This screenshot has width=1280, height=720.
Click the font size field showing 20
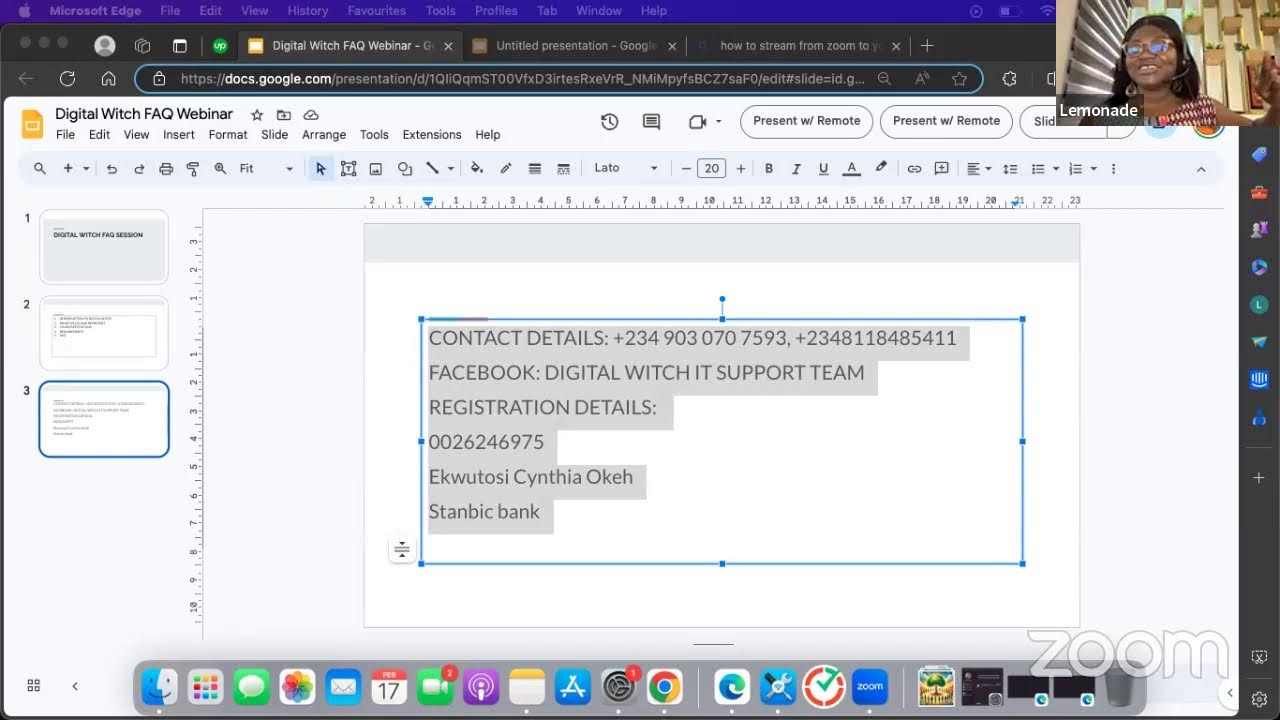[x=712, y=169]
